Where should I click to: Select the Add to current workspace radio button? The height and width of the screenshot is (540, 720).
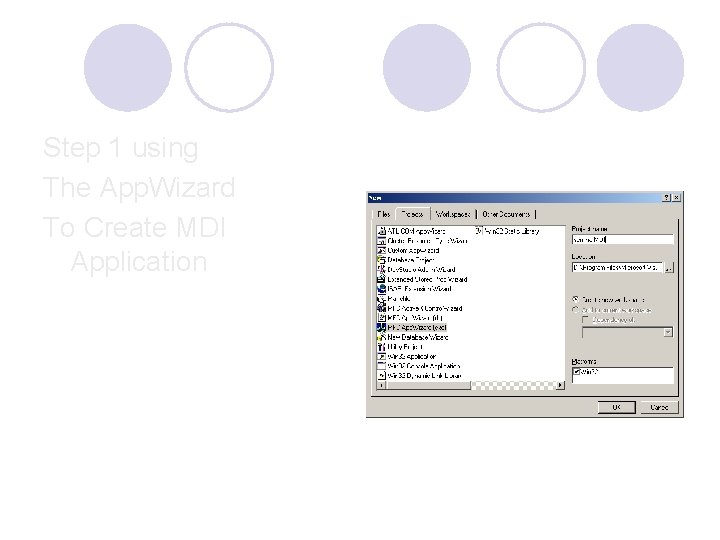[x=575, y=310]
